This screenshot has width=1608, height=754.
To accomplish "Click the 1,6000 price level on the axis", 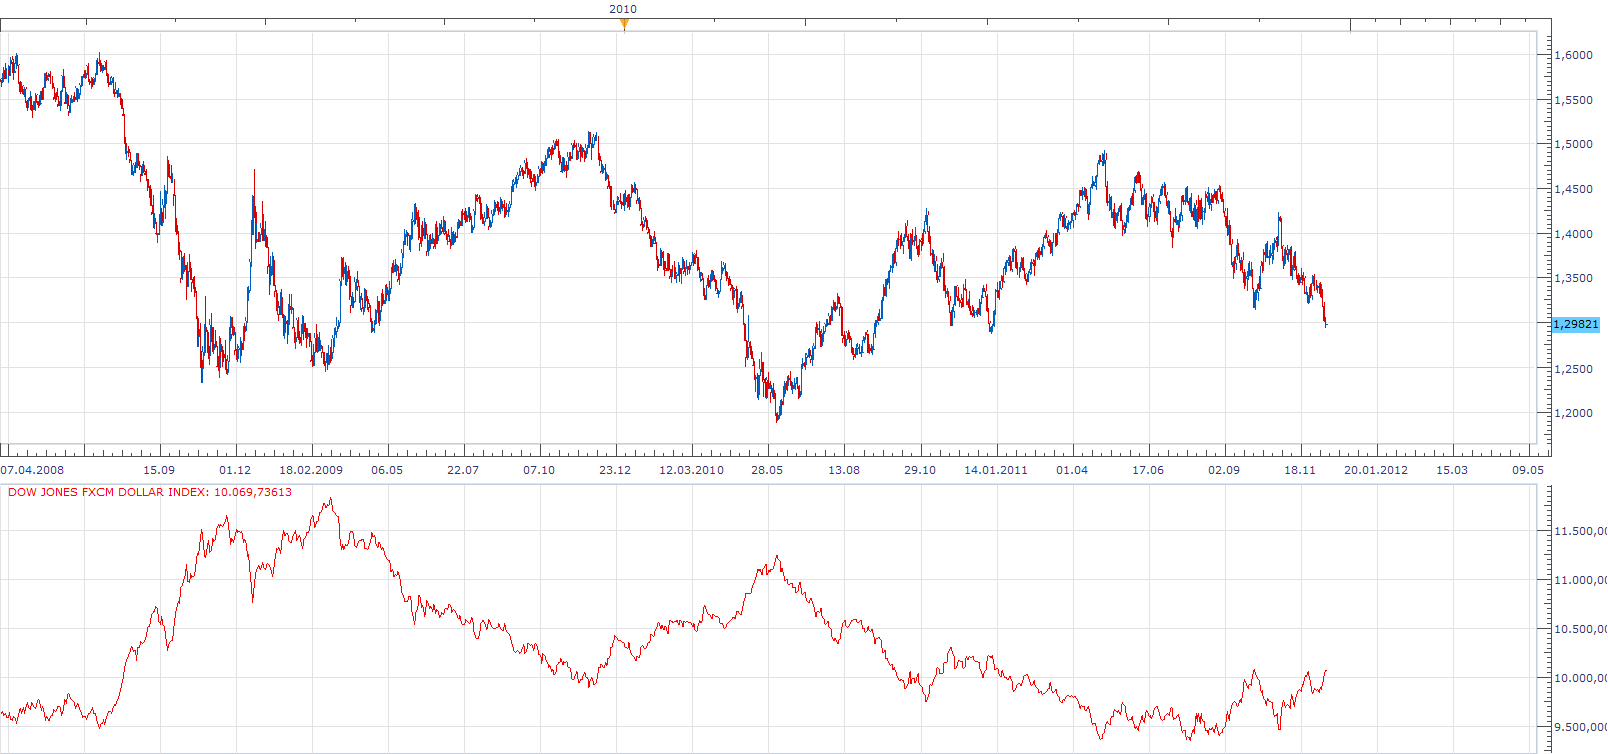I will coord(1574,55).
